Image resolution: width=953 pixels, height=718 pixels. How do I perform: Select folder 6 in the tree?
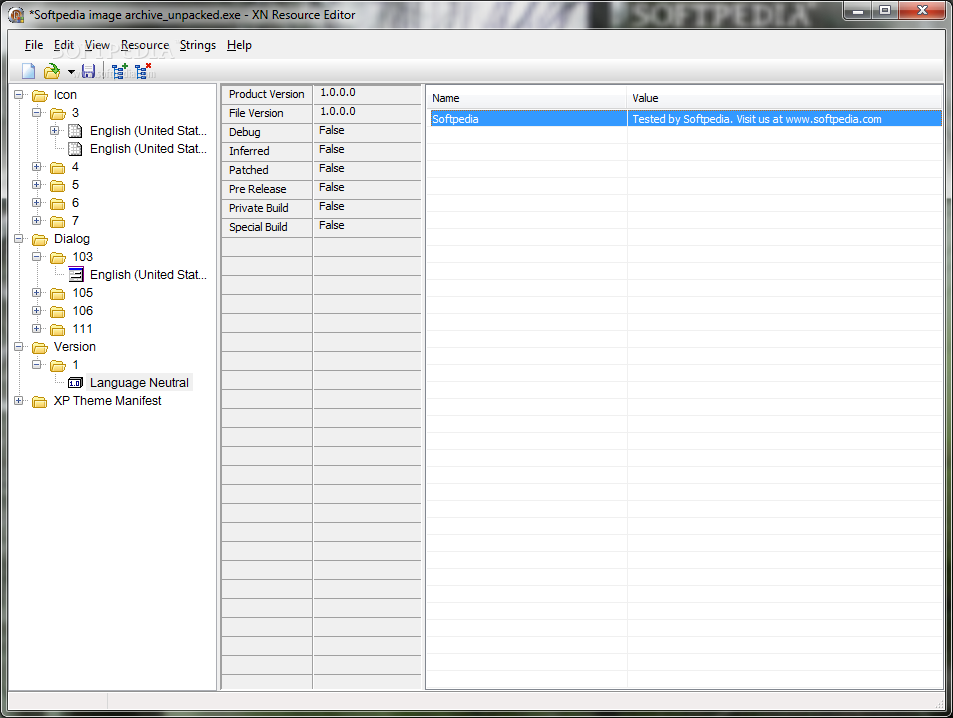[75, 202]
